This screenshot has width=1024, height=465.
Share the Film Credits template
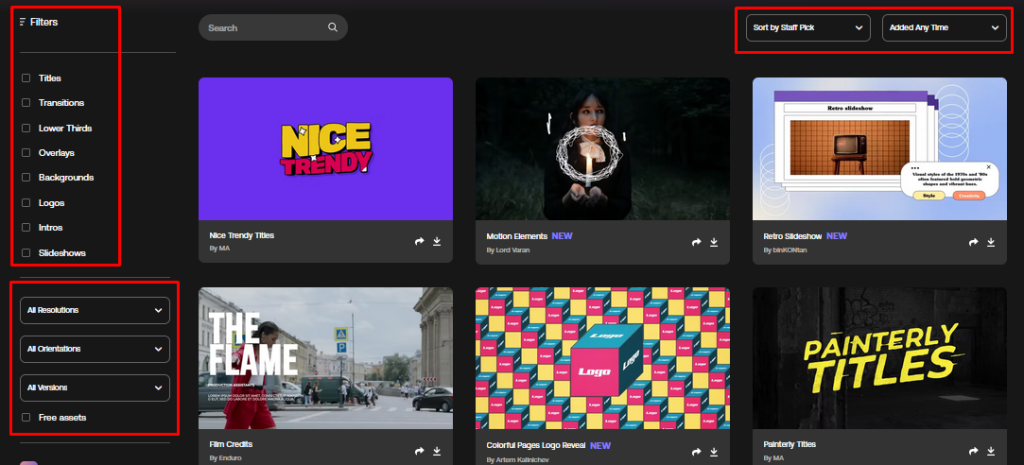(x=419, y=451)
